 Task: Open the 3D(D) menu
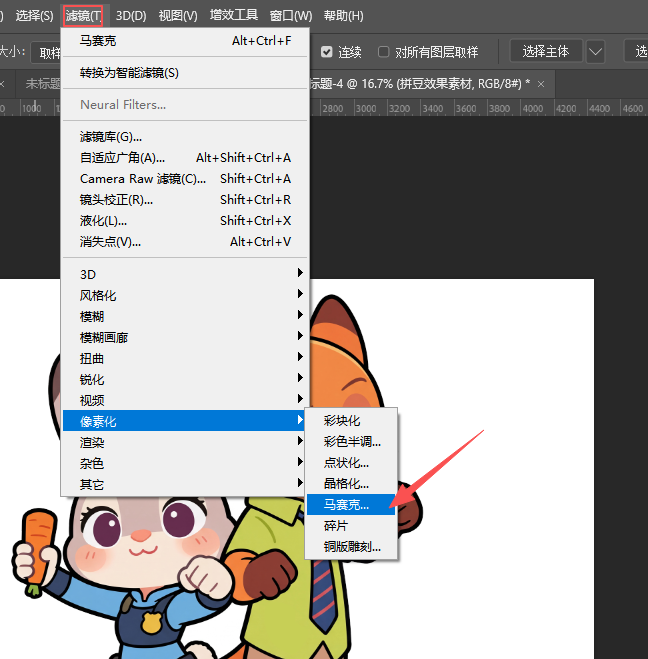coord(131,16)
